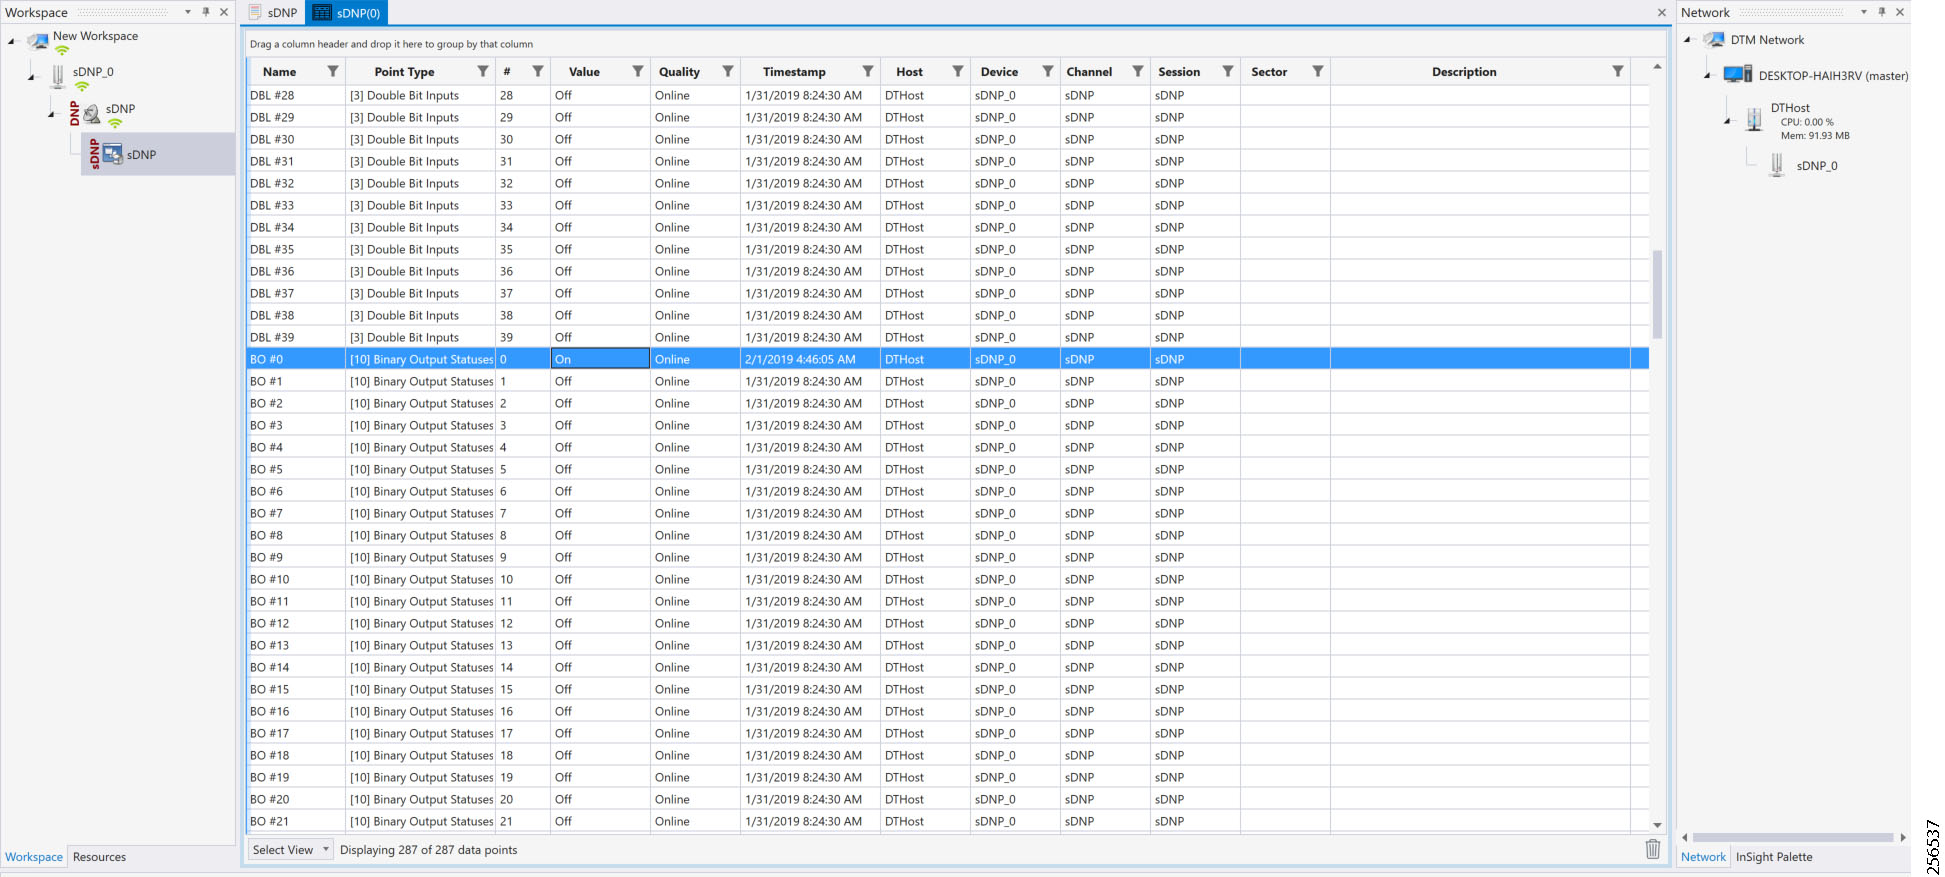Close the Network panel
1945x877 pixels.
[x=1900, y=12]
